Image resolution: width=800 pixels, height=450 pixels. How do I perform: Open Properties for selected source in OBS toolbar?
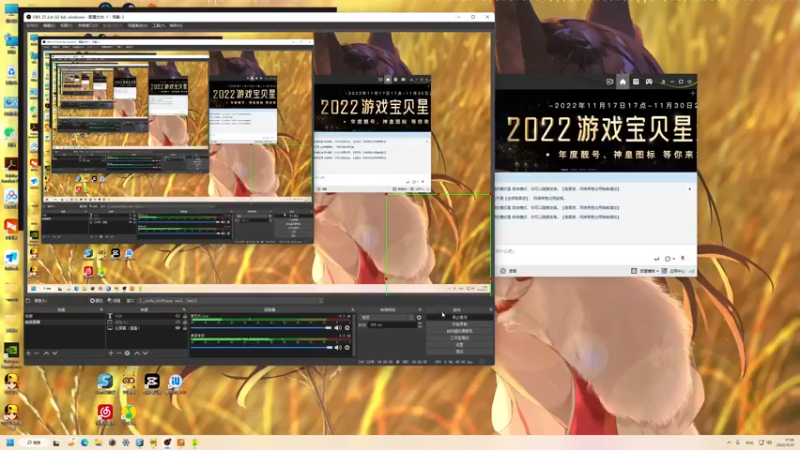96,301
